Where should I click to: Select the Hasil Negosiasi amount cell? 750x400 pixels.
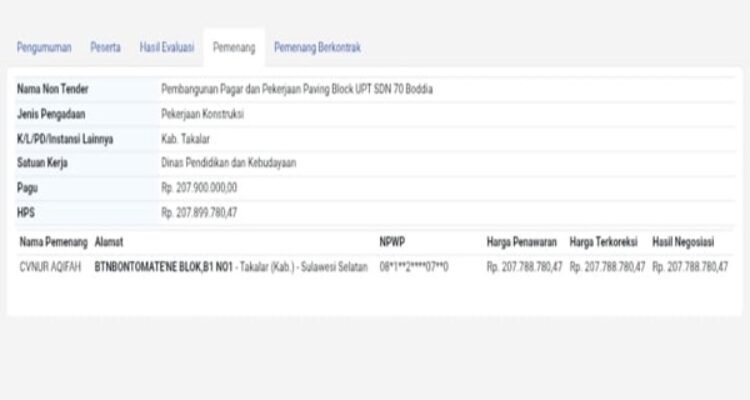pos(690,267)
